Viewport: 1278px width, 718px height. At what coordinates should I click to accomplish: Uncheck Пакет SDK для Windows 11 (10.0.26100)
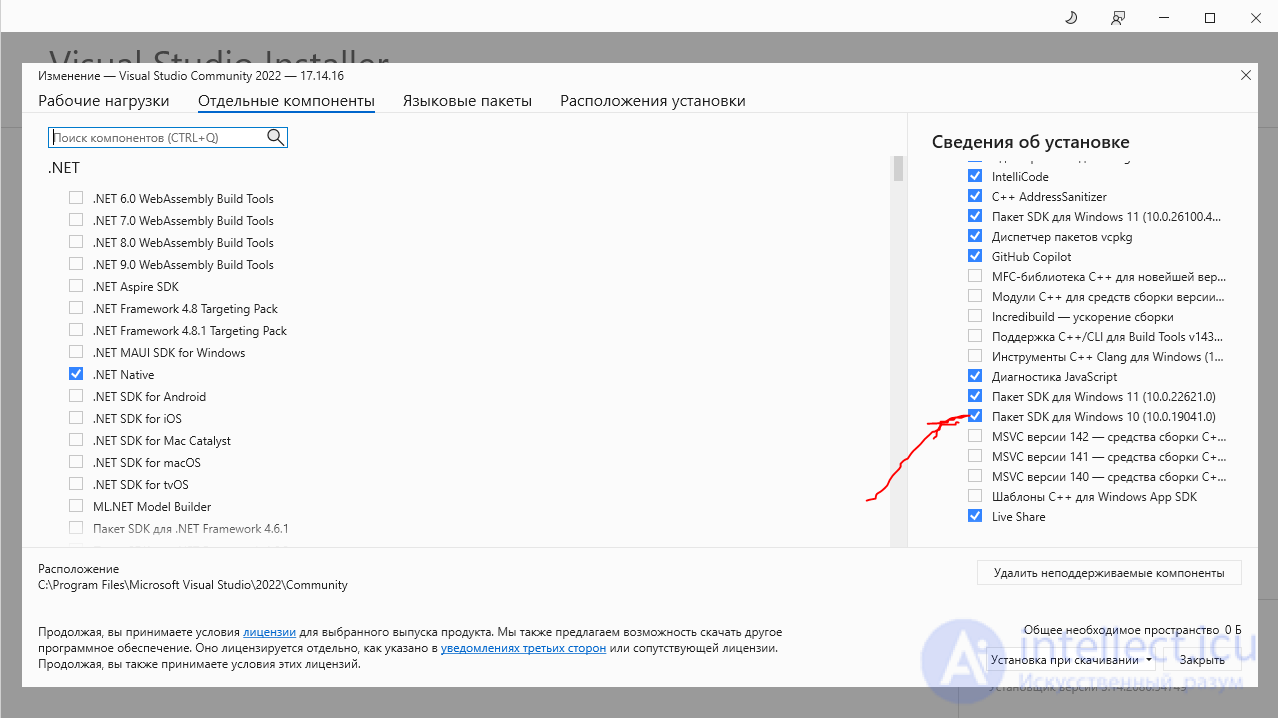coord(975,216)
